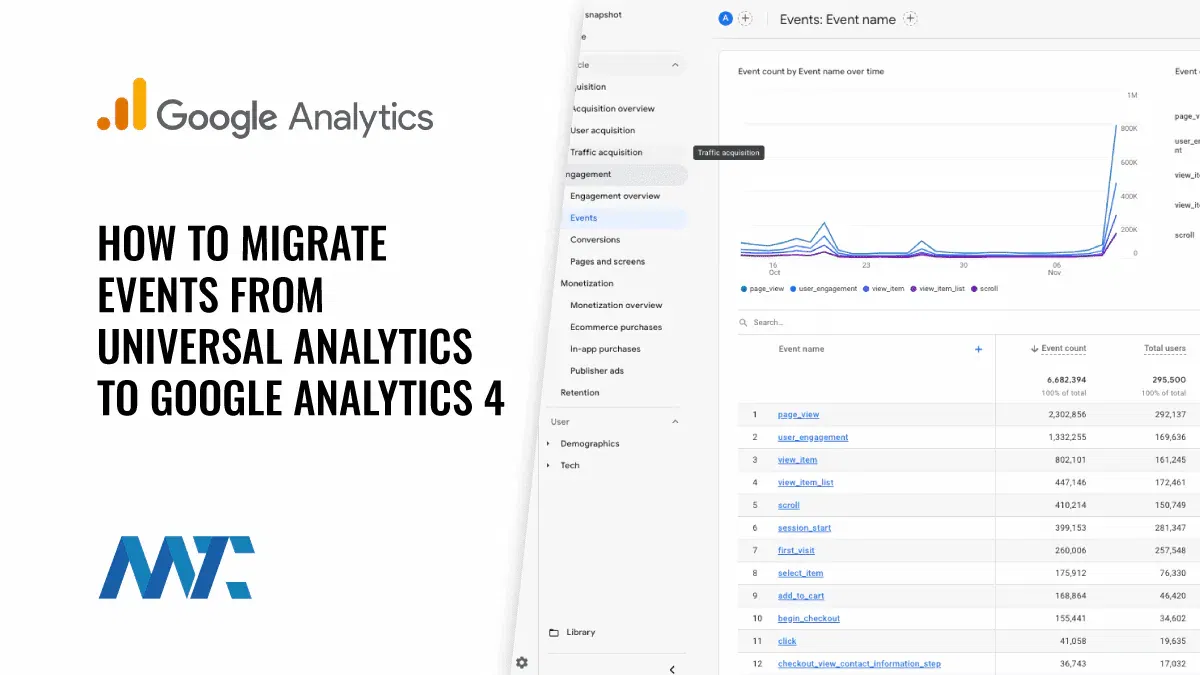This screenshot has width=1200, height=675.
Task: Expand the Demographics tree item
Action: (547, 443)
